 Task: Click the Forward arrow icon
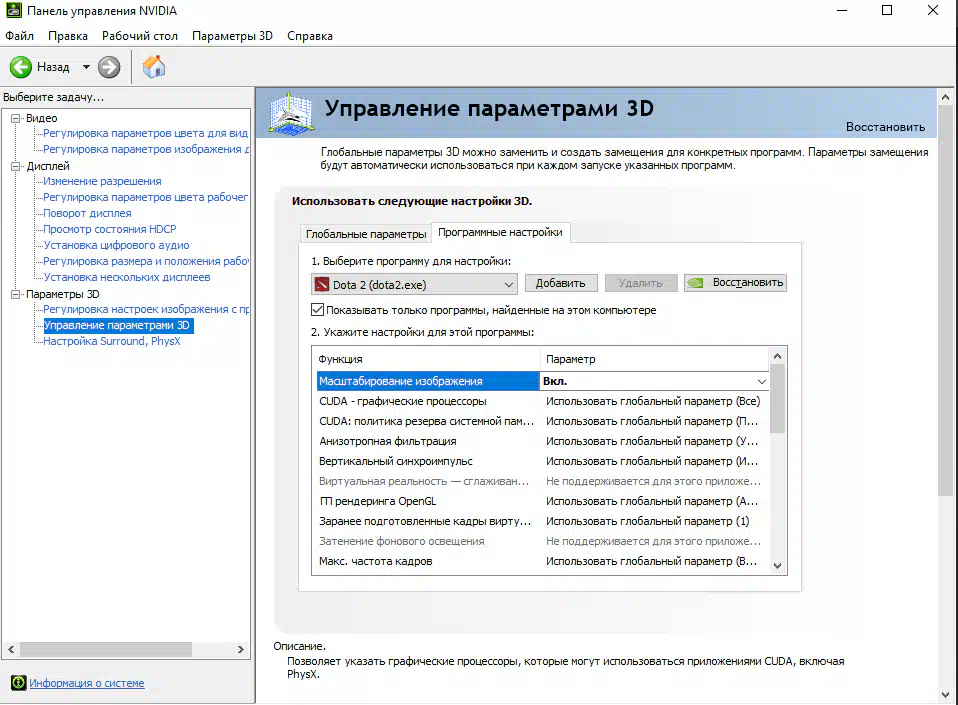click(x=109, y=67)
